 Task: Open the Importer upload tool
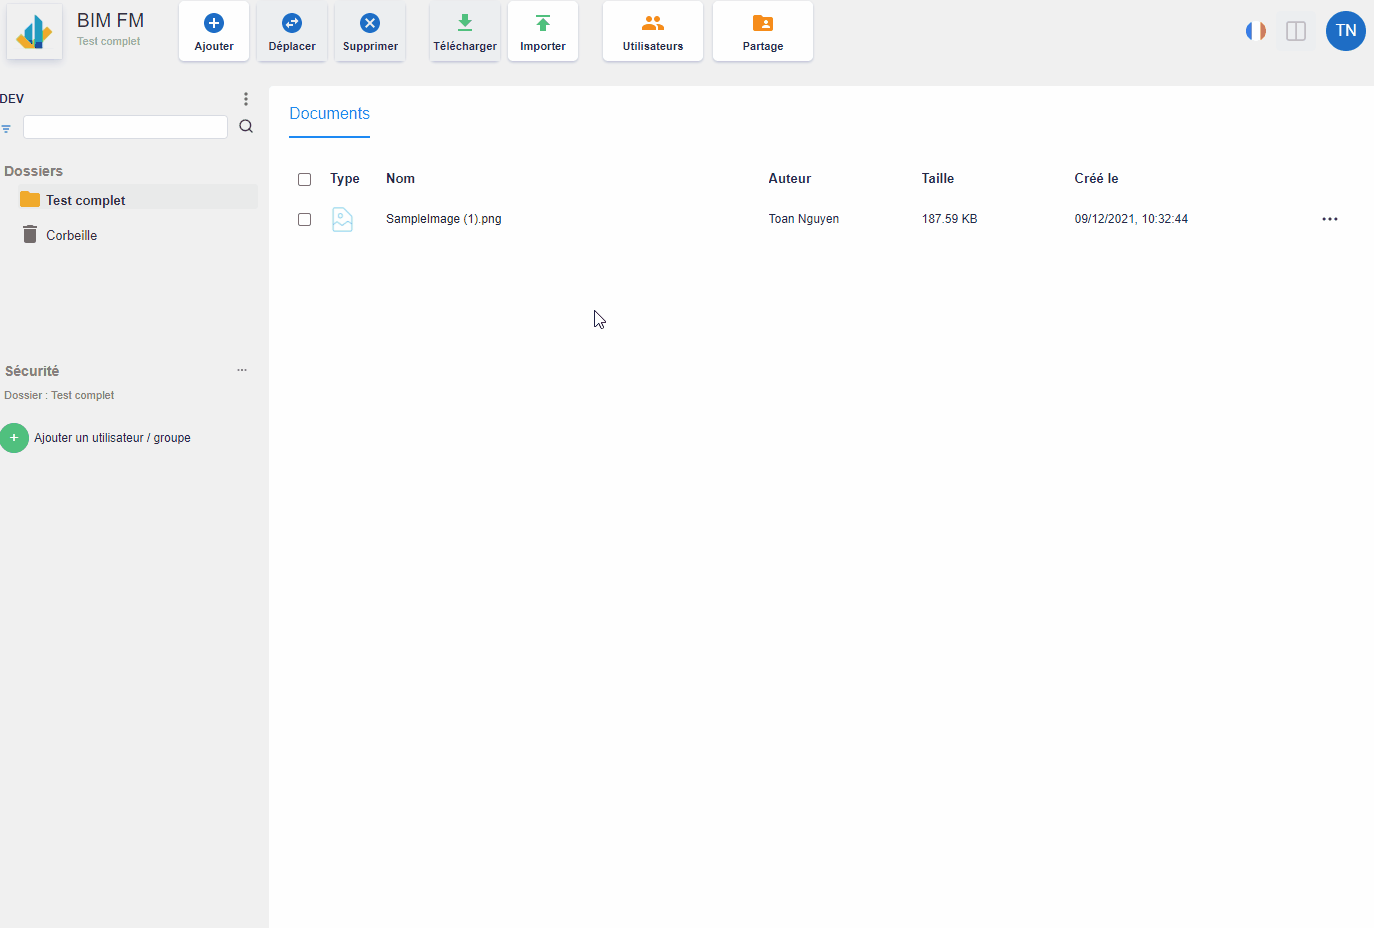tap(543, 32)
